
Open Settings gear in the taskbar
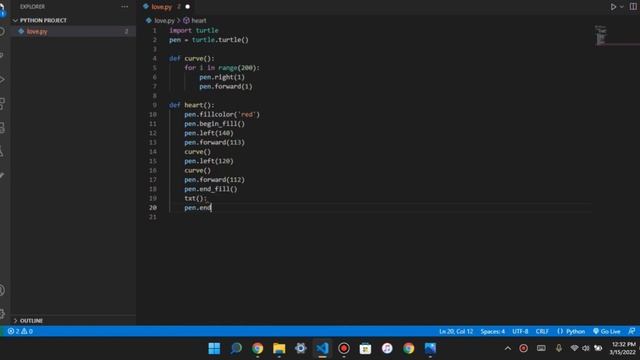tap(301, 348)
